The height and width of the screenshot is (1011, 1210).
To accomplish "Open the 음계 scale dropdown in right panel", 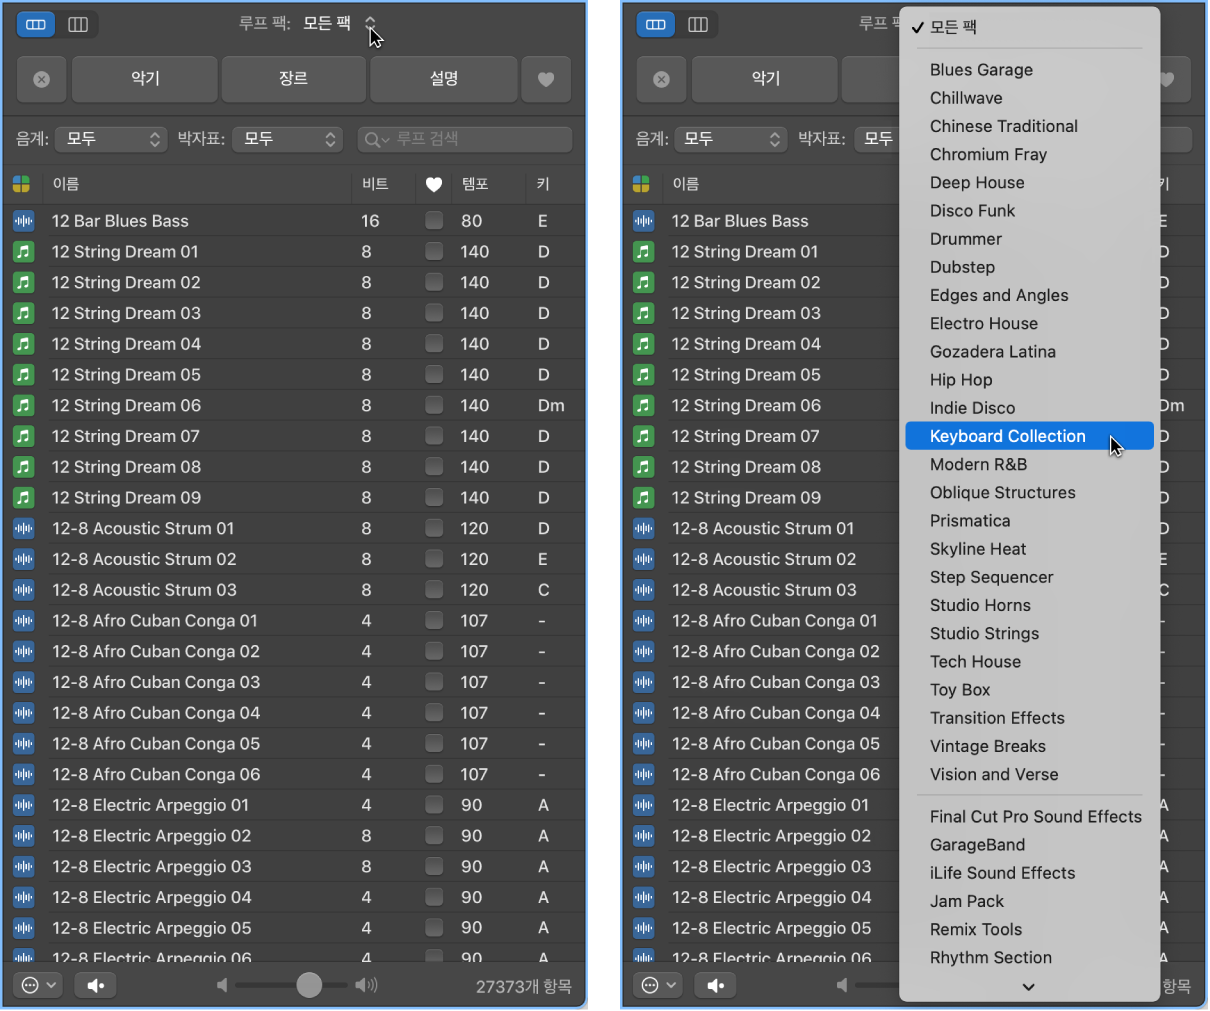I will [x=731, y=139].
